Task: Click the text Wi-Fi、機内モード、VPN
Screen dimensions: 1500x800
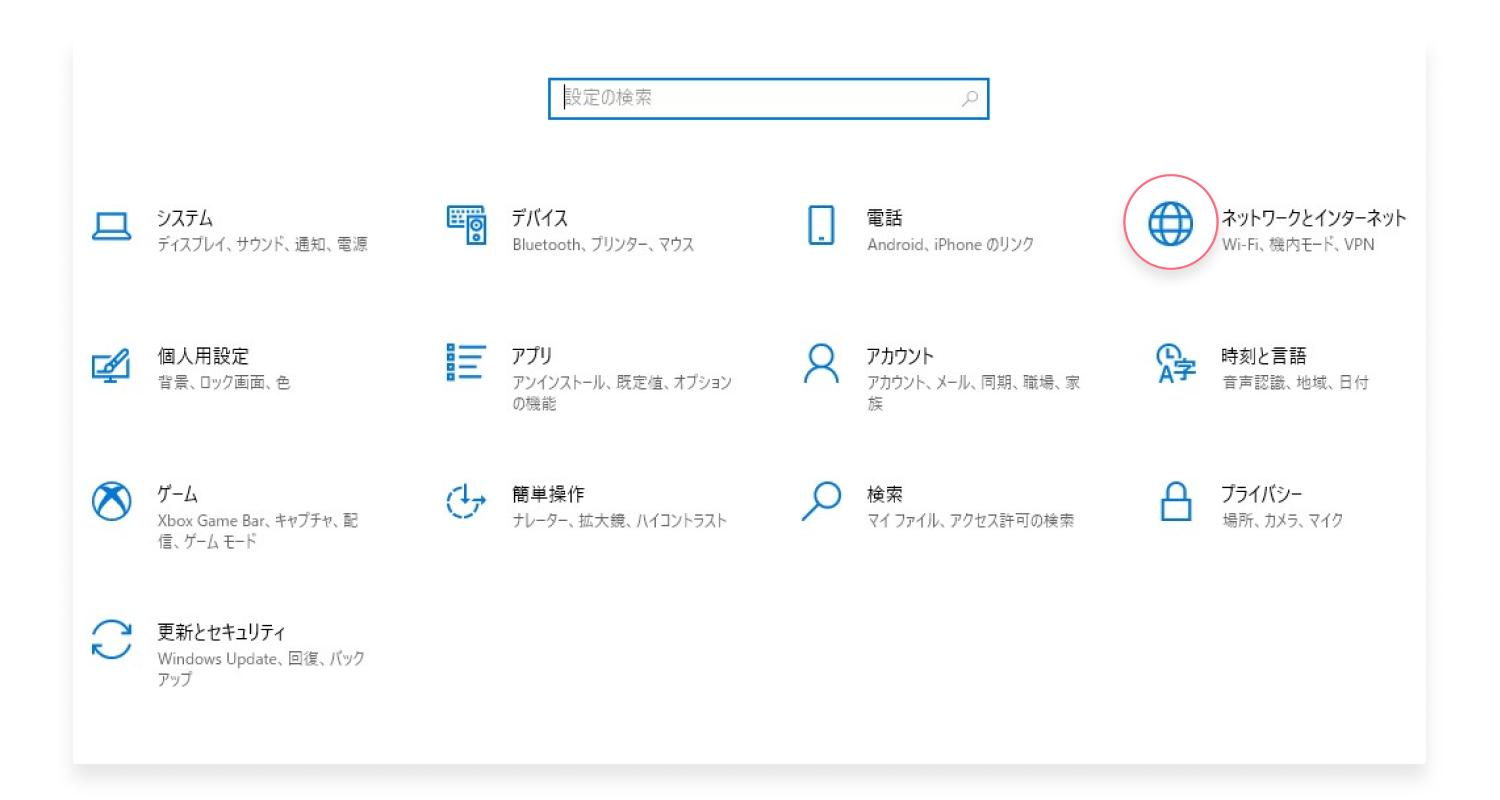Action: pyautogui.click(x=1298, y=244)
